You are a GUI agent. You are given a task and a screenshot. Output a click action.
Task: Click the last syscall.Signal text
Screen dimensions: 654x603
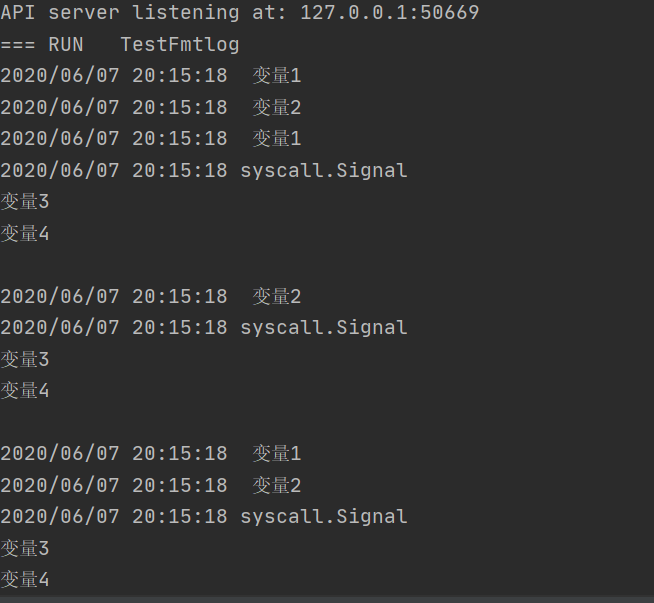323,516
